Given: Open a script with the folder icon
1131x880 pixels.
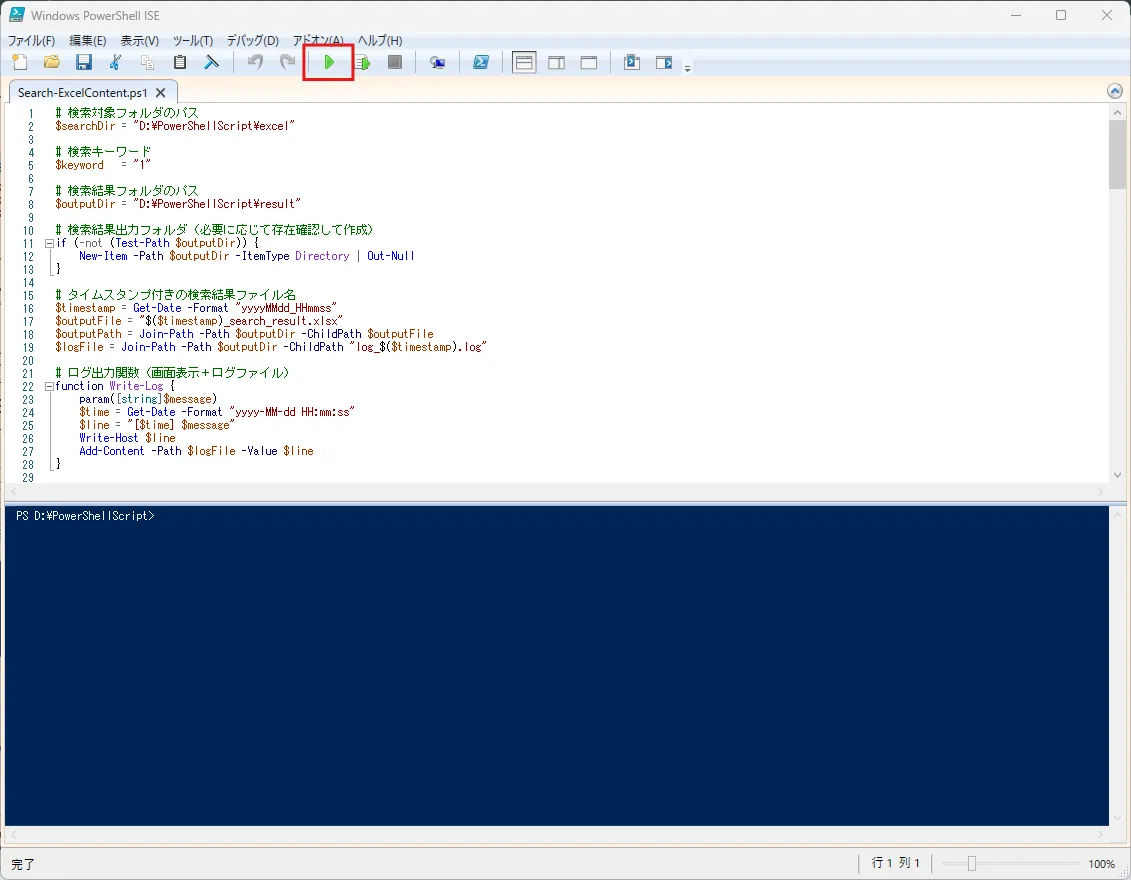Looking at the screenshot, I should pyautogui.click(x=52, y=62).
